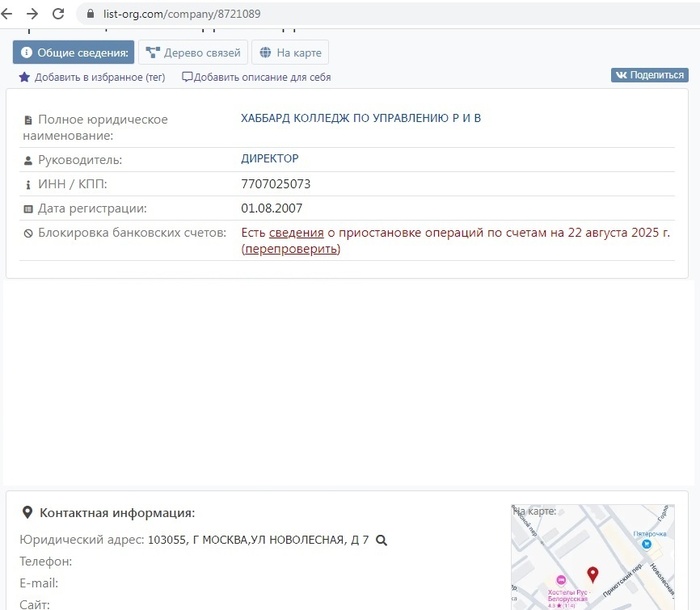Select registration date 01.08.2007
This screenshot has width=700, height=610.
tap(271, 208)
